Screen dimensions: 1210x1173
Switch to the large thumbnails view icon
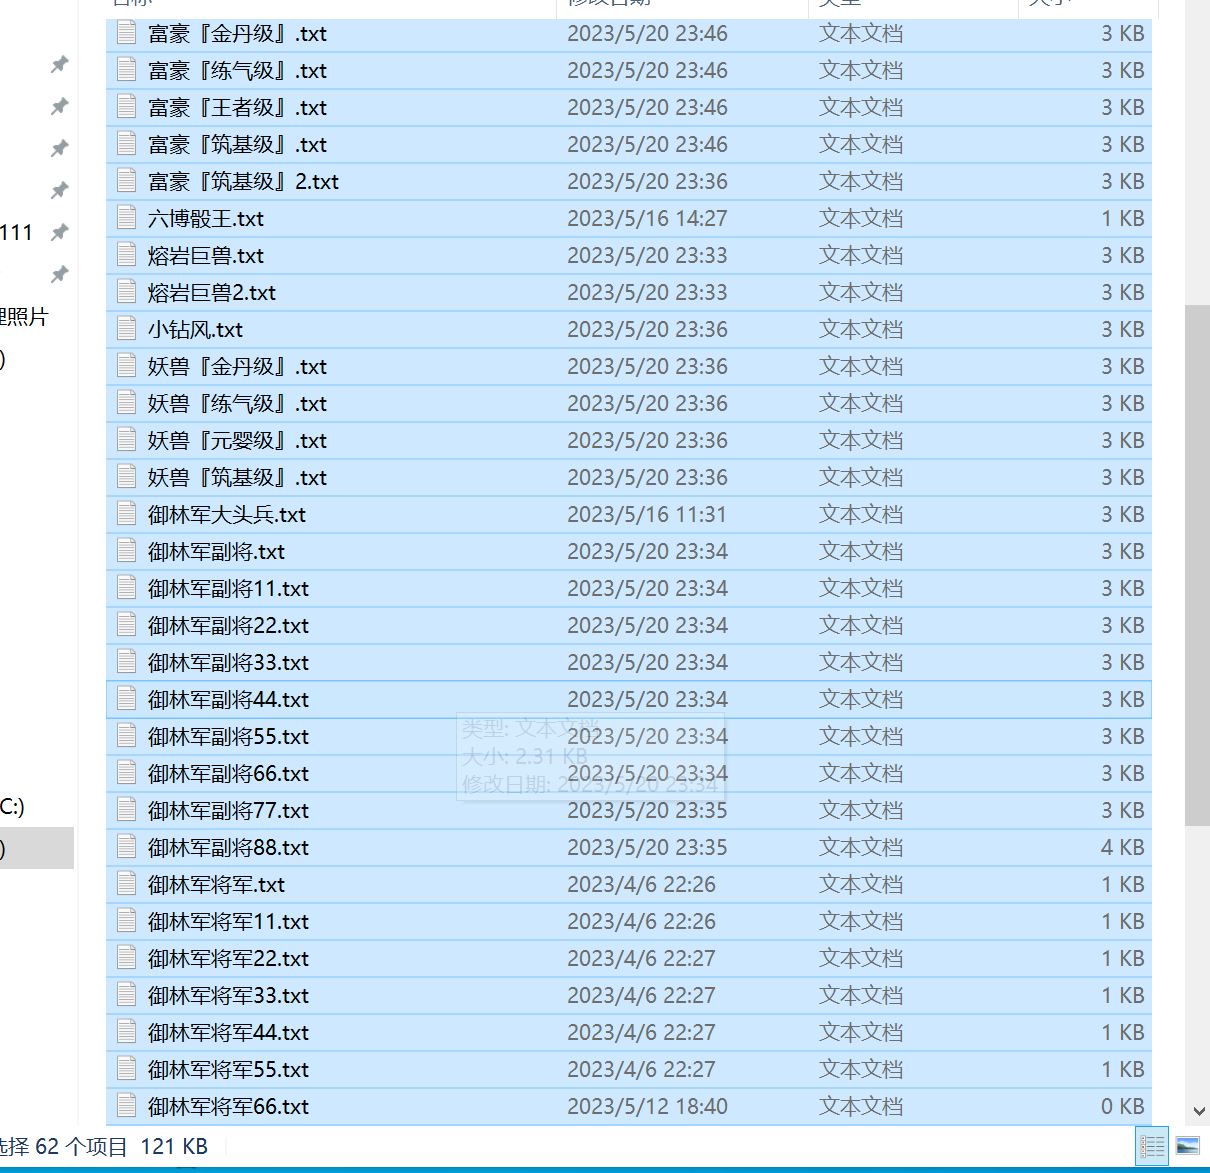pos(1187,1146)
